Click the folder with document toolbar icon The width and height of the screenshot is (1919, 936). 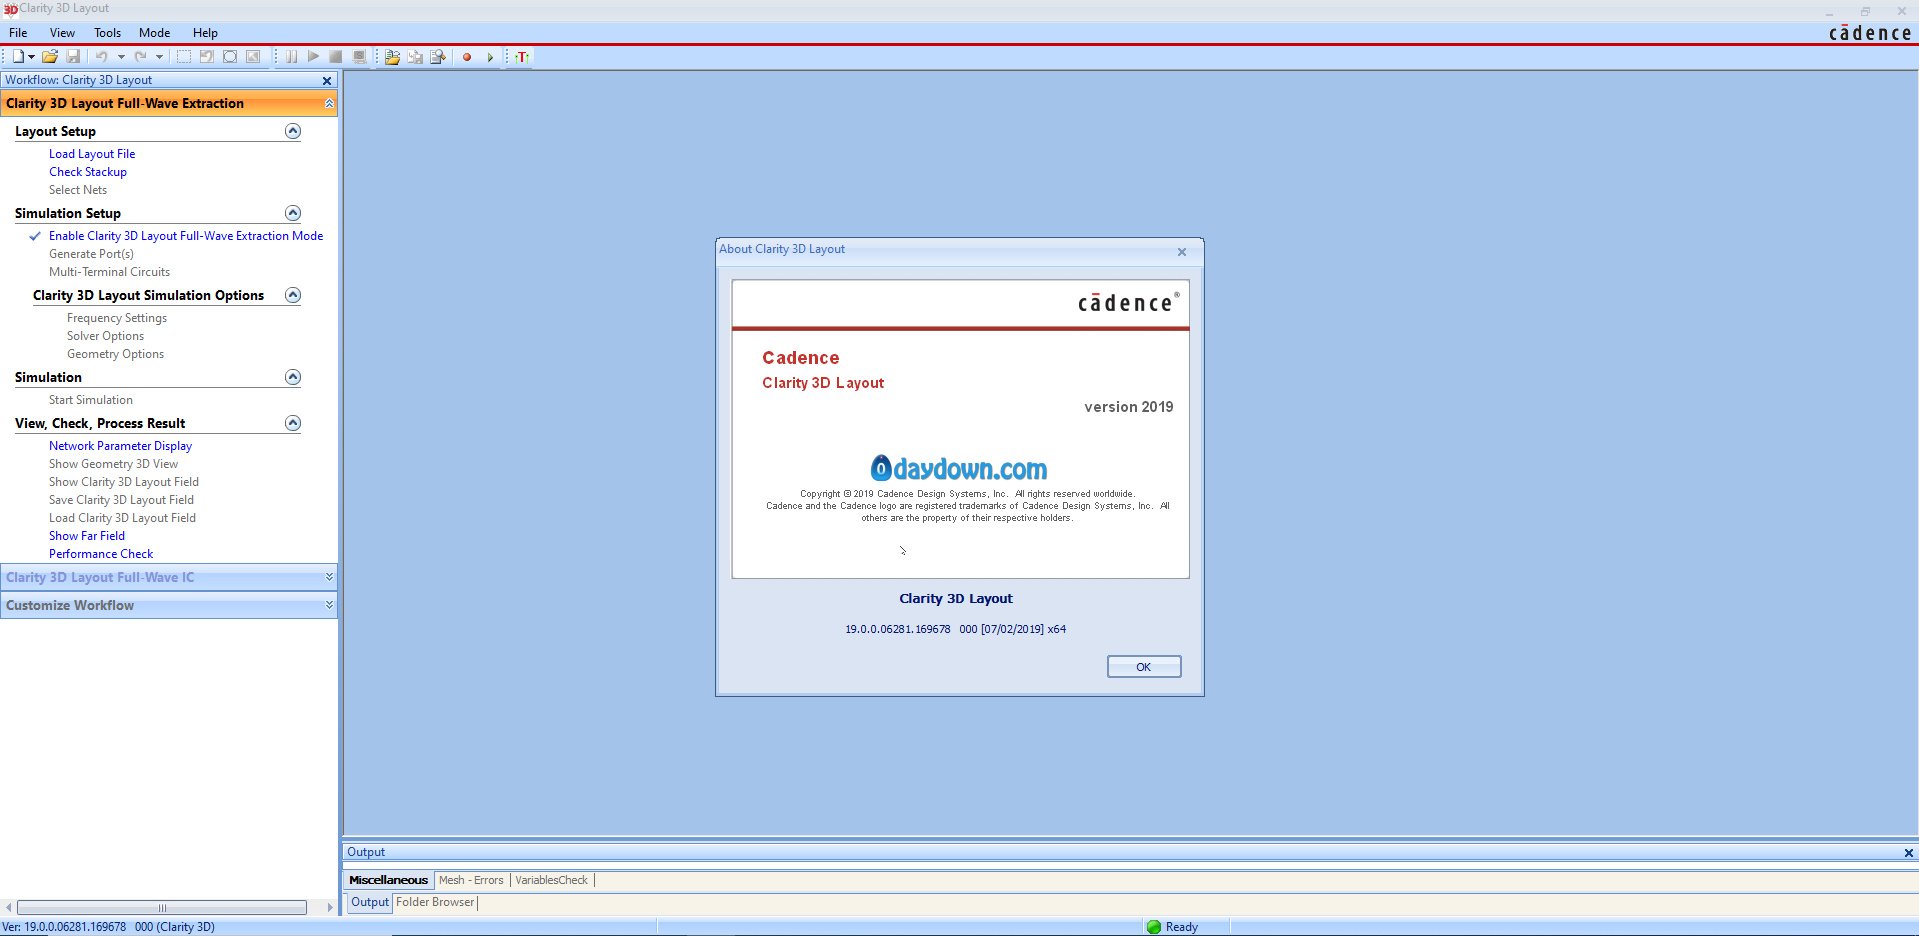tap(392, 57)
